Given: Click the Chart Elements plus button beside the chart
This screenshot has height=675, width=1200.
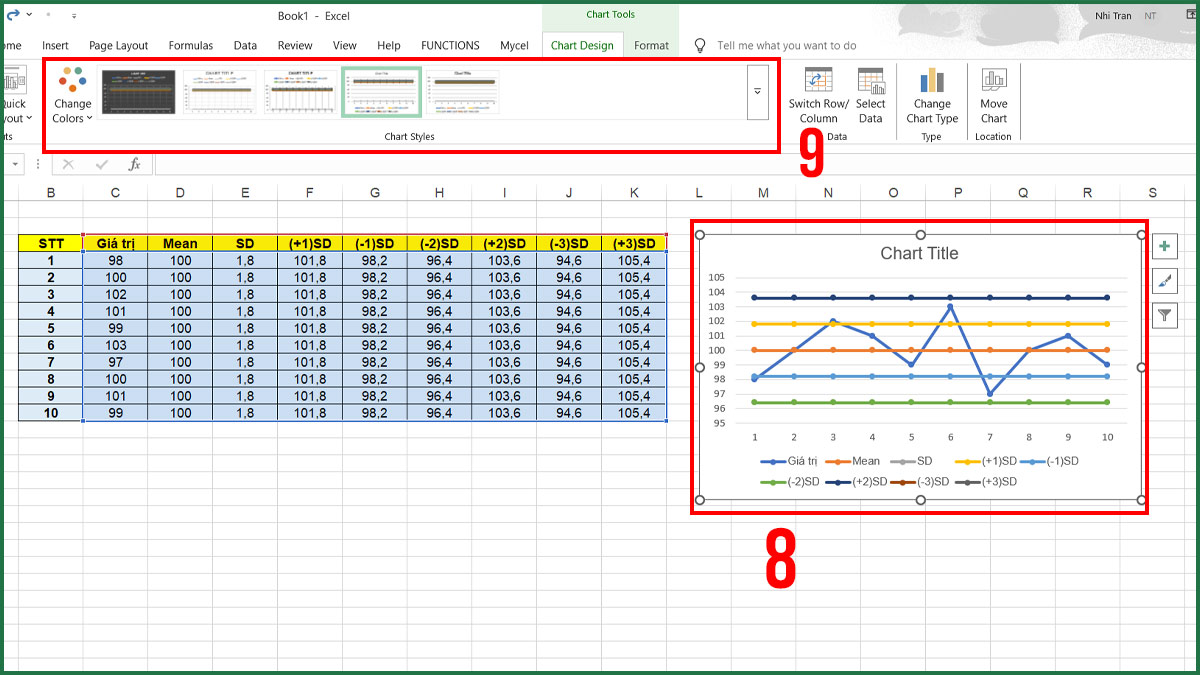Looking at the screenshot, I should pyautogui.click(x=1164, y=245).
